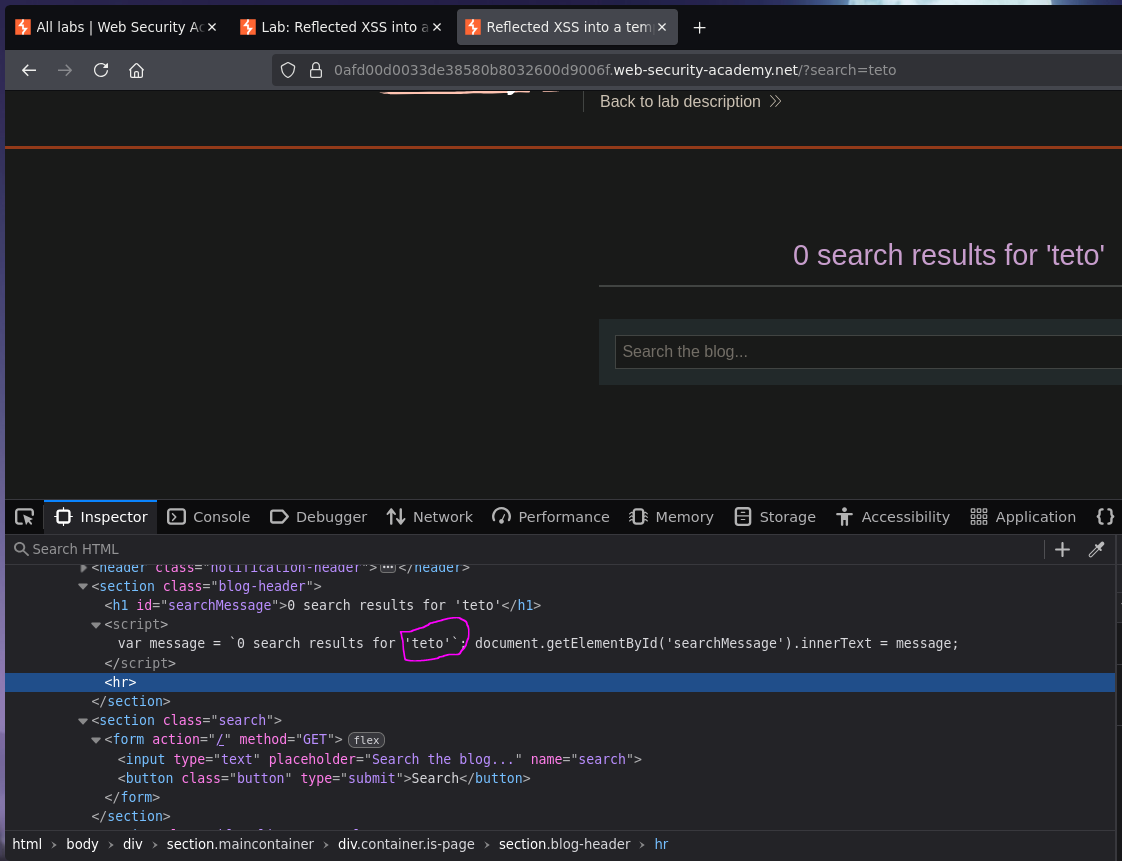Open the Performance panel

[551, 517]
